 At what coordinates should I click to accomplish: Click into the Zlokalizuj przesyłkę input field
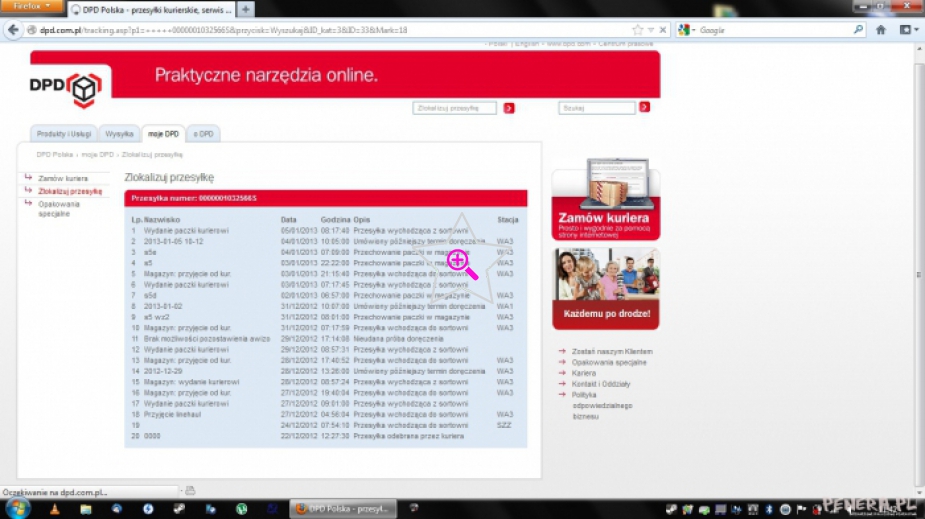coord(454,108)
